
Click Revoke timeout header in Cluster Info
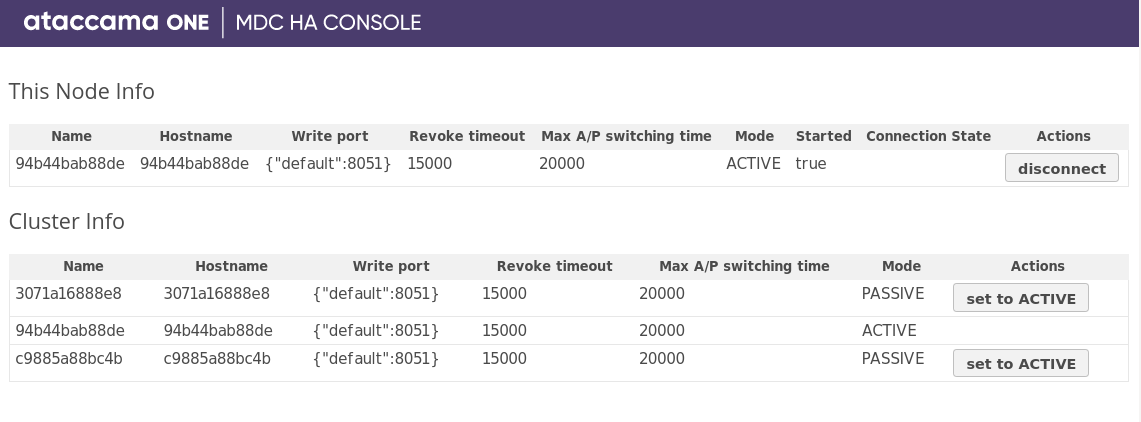tap(554, 266)
